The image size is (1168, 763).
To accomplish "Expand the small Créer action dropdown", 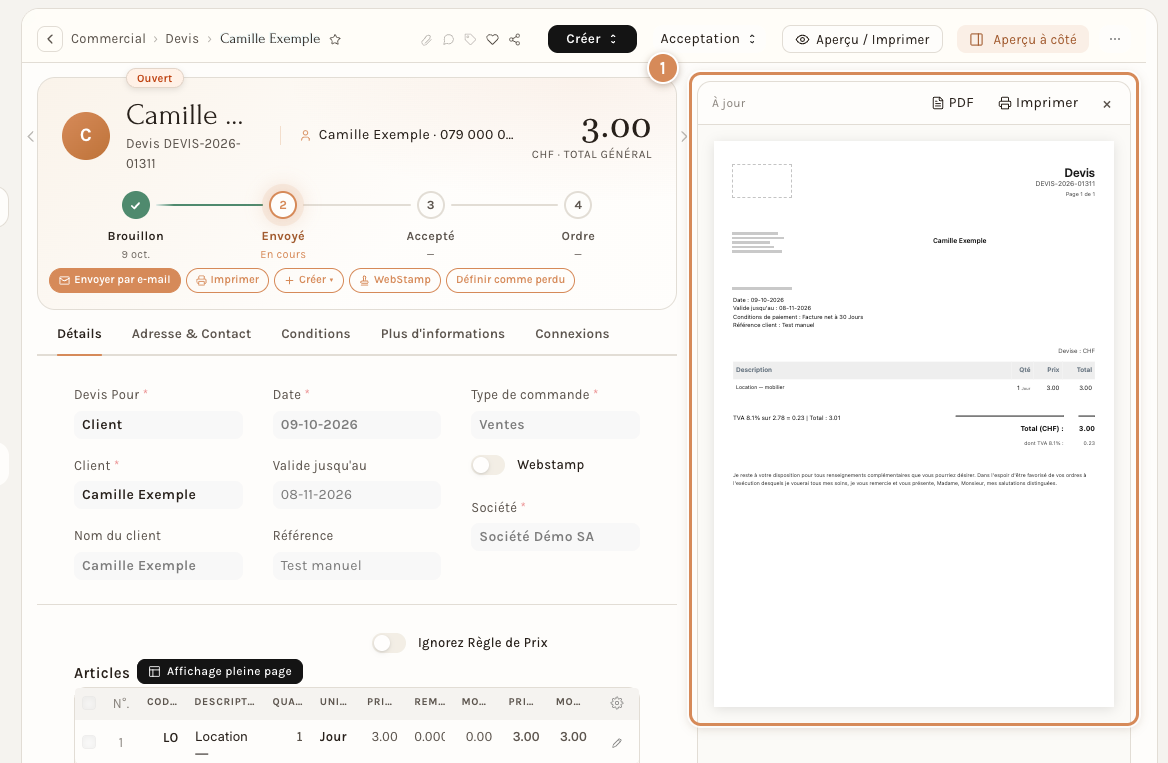I will coord(309,280).
